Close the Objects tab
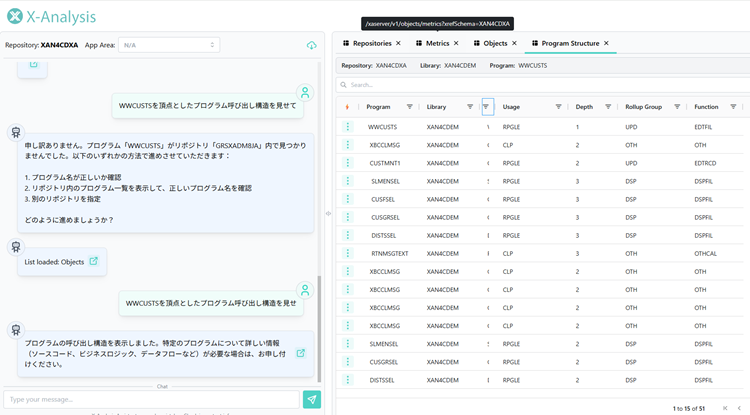The height and width of the screenshot is (415, 750). [x=514, y=43]
